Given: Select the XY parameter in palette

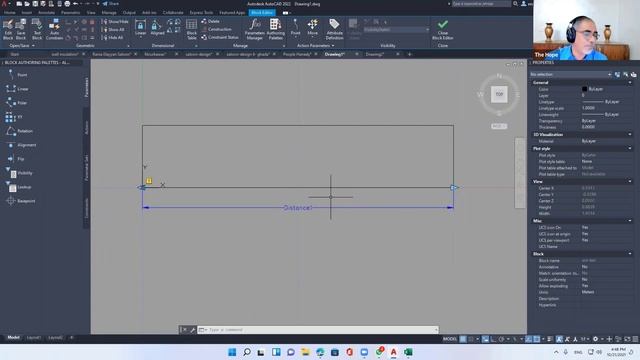Looking at the screenshot, I should [14, 117].
